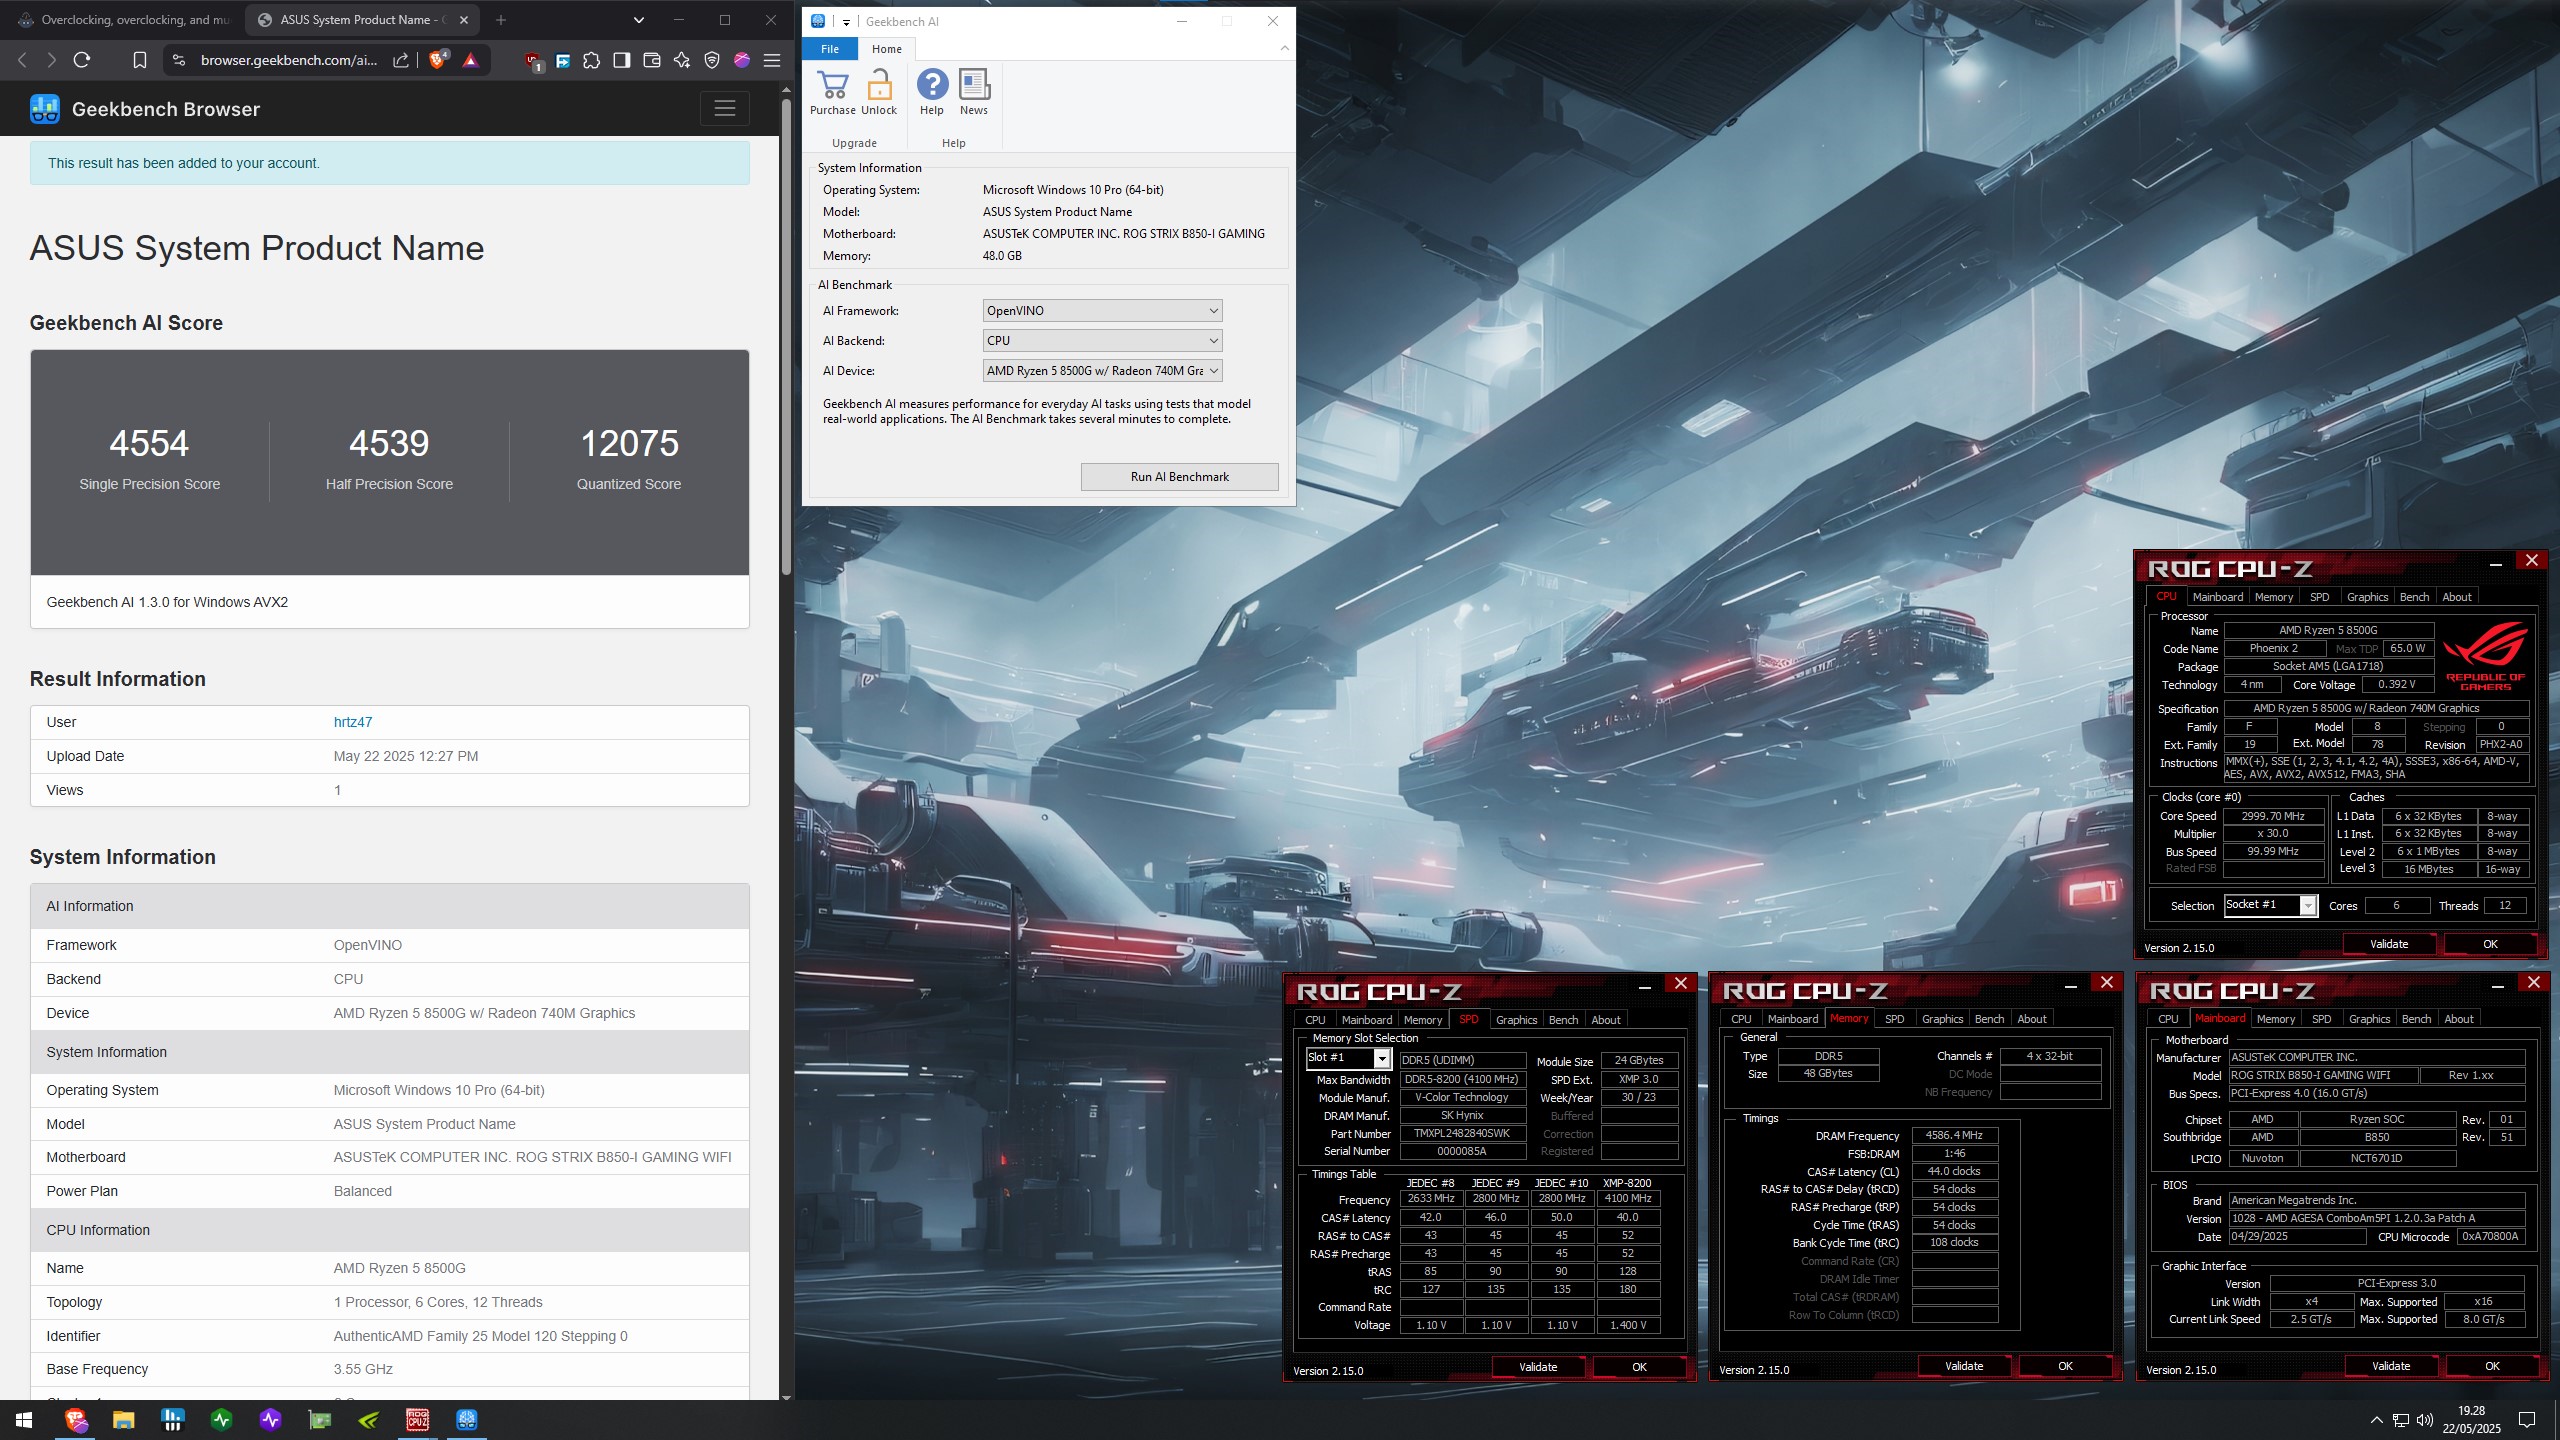2560x1440 pixels.
Task: Click the bookmark icon in browser toolbar
Action: (x=140, y=60)
